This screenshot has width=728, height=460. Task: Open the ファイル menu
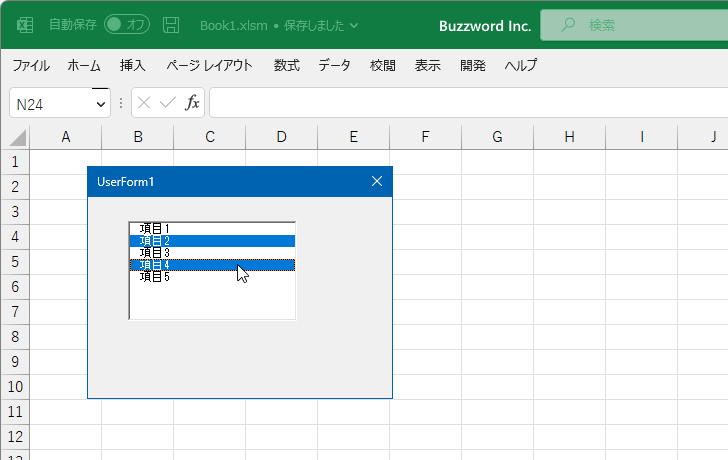[31, 65]
